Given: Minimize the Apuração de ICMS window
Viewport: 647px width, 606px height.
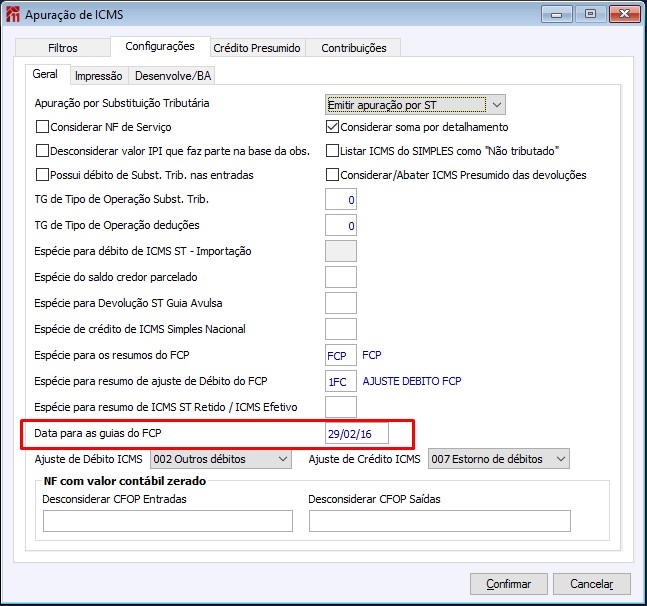Looking at the screenshot, I should click(x=557, y=14).
